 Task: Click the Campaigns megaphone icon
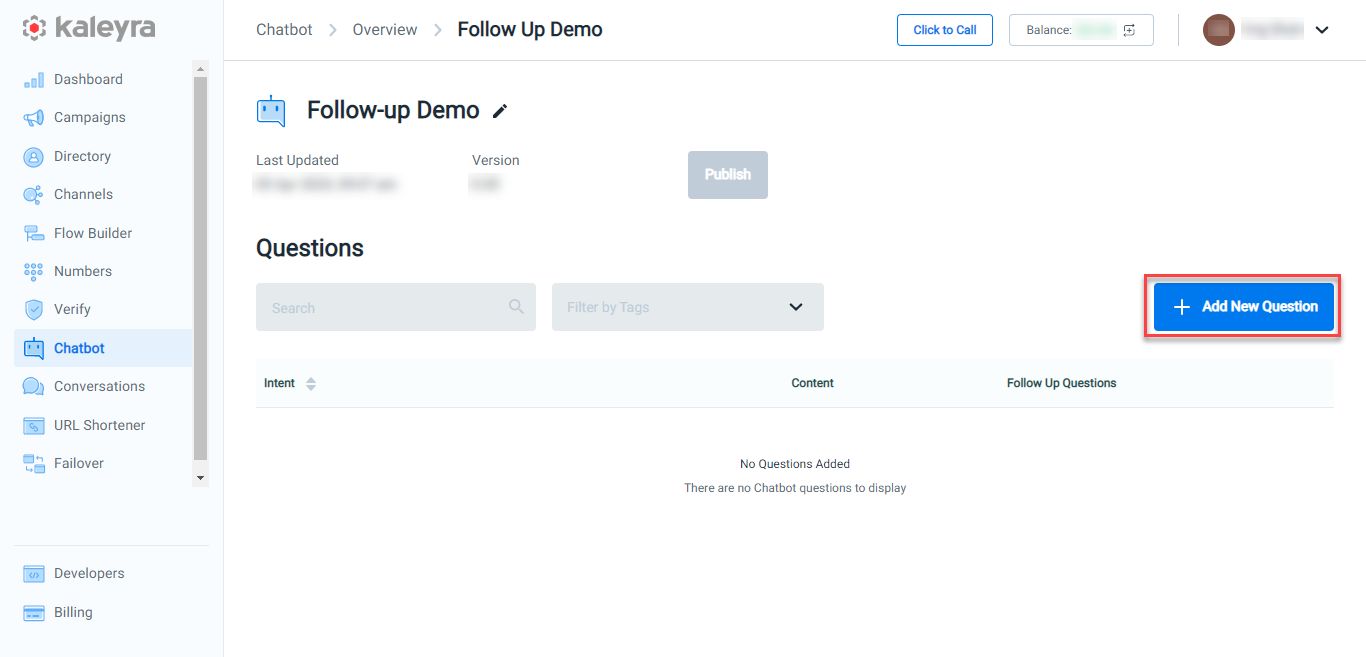point(34,118)
